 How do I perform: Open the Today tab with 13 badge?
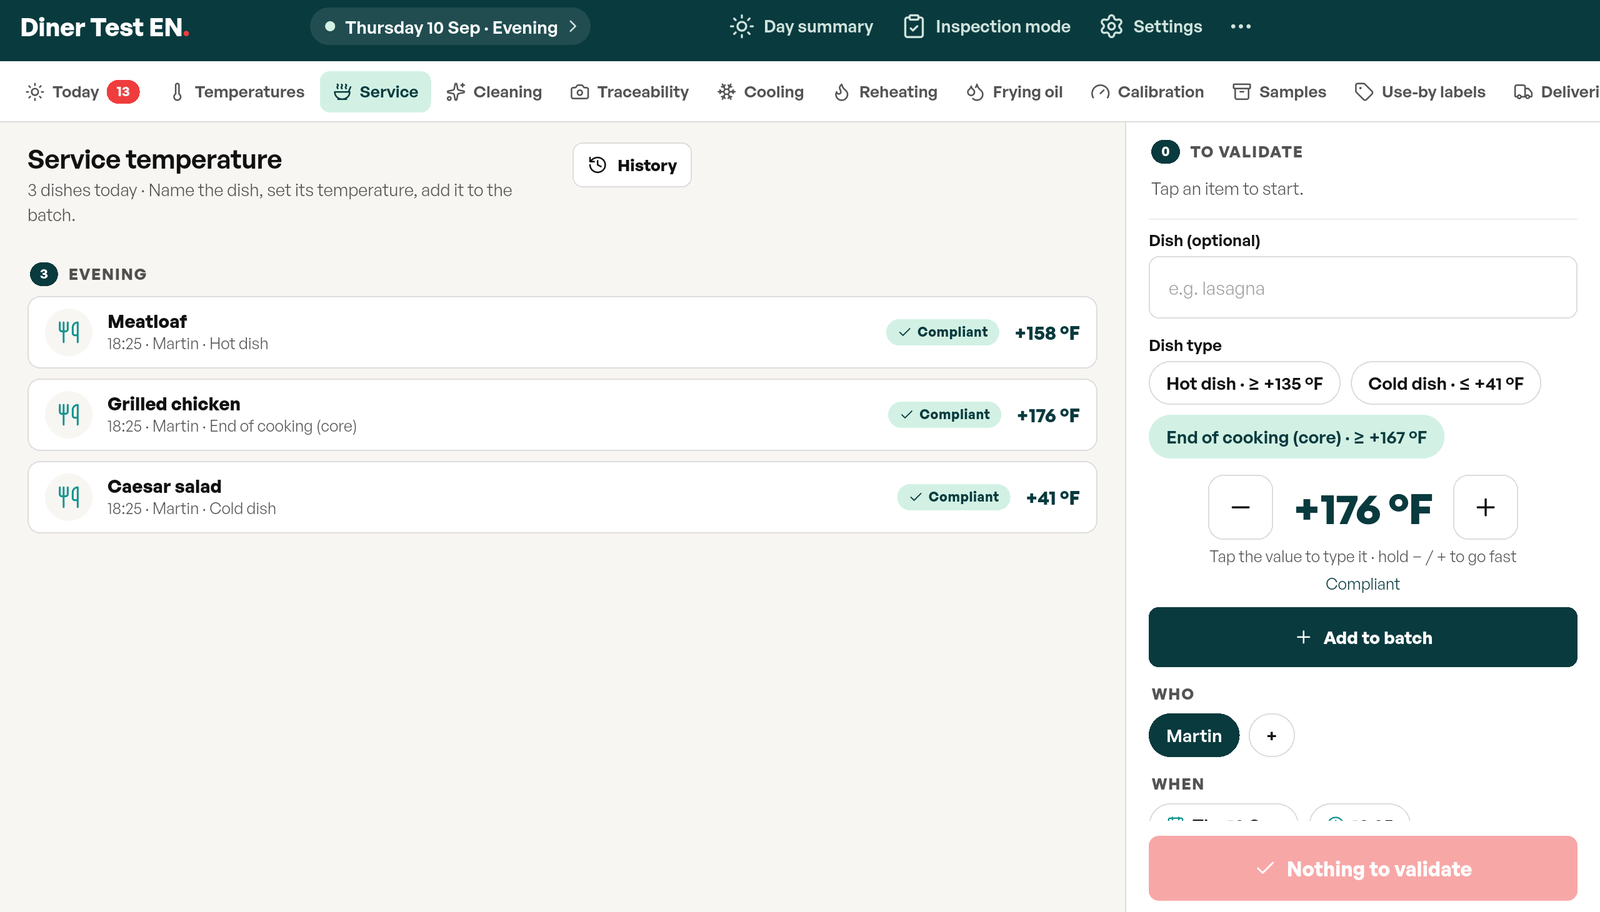click(82, 92)
